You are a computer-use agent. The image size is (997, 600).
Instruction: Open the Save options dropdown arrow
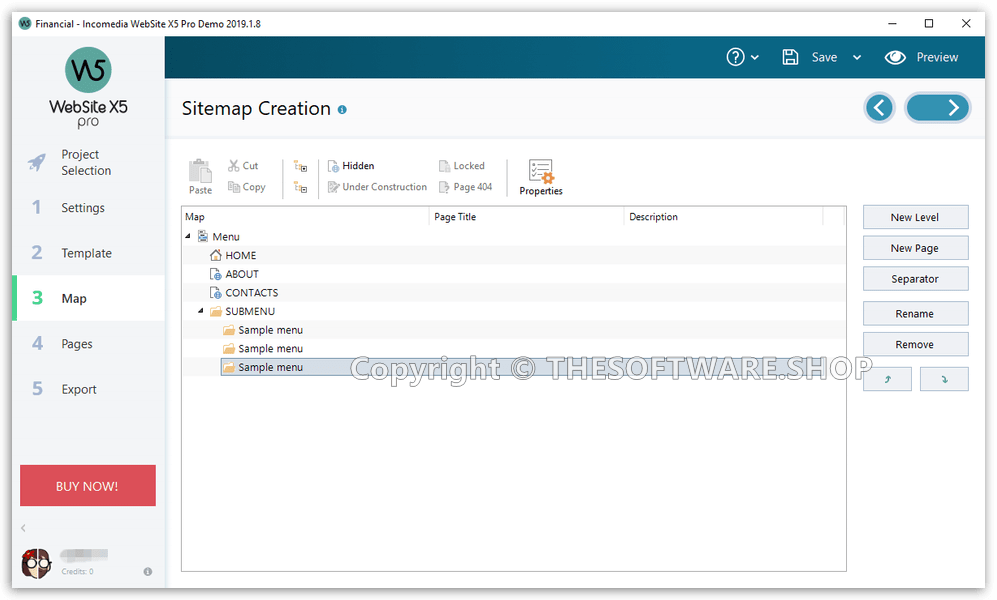coord(857,57)
